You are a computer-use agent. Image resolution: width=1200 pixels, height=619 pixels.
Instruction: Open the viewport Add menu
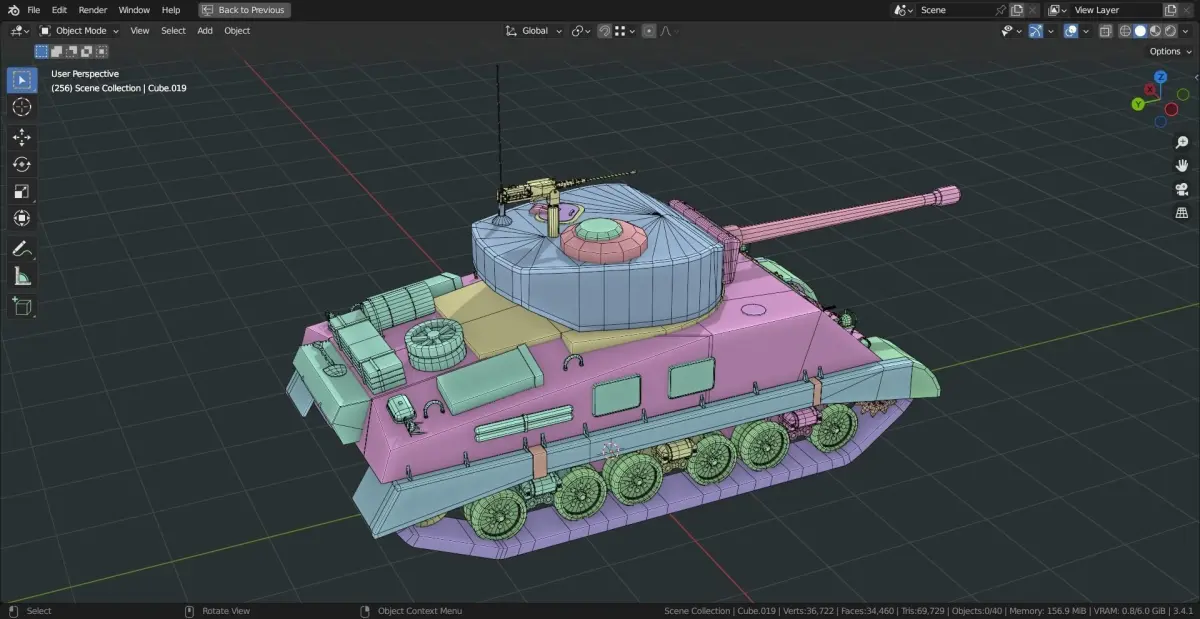[205, 31]
